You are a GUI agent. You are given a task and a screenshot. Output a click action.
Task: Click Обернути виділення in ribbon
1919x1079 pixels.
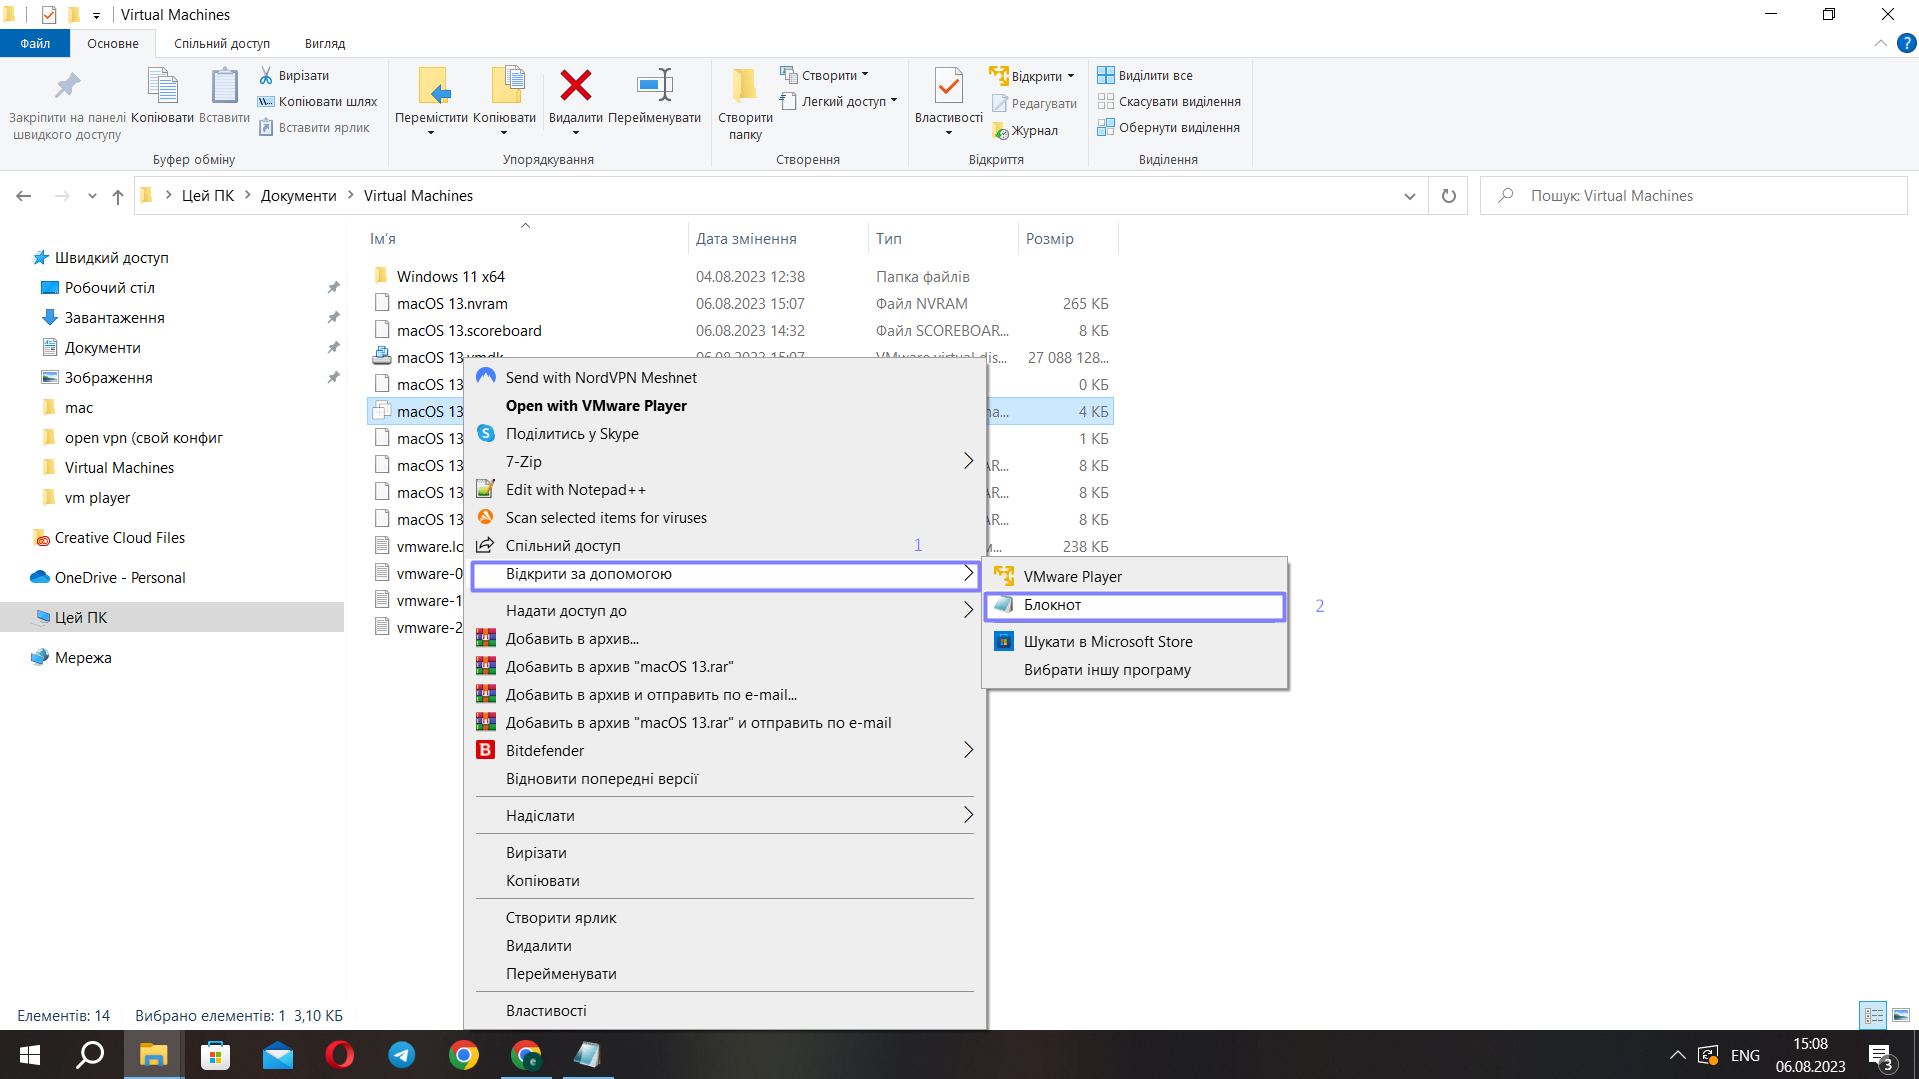(1169, 127)
